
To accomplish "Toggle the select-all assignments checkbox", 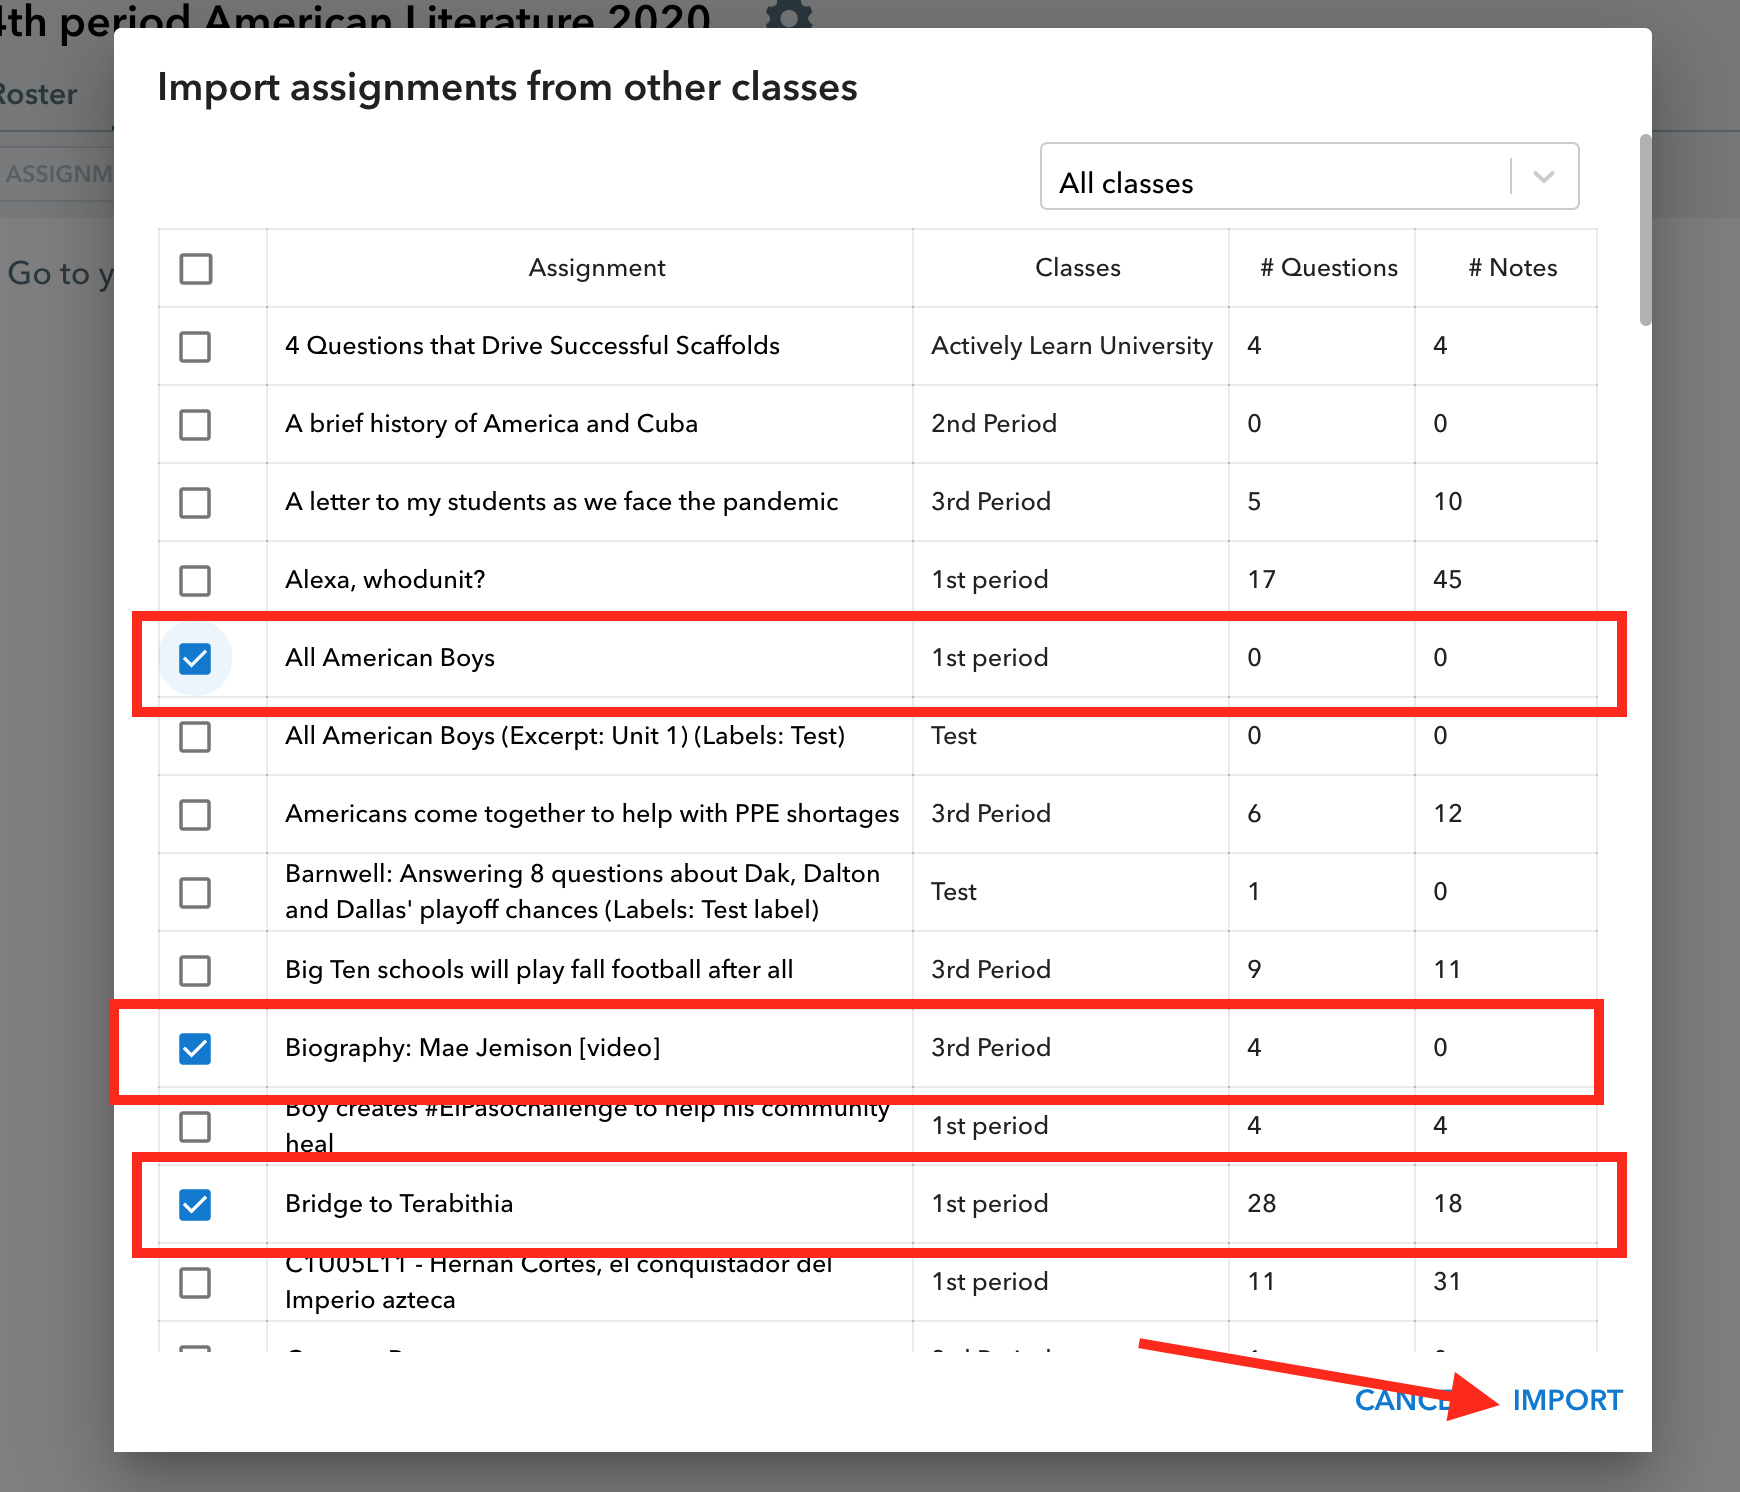I will (195, 268).
